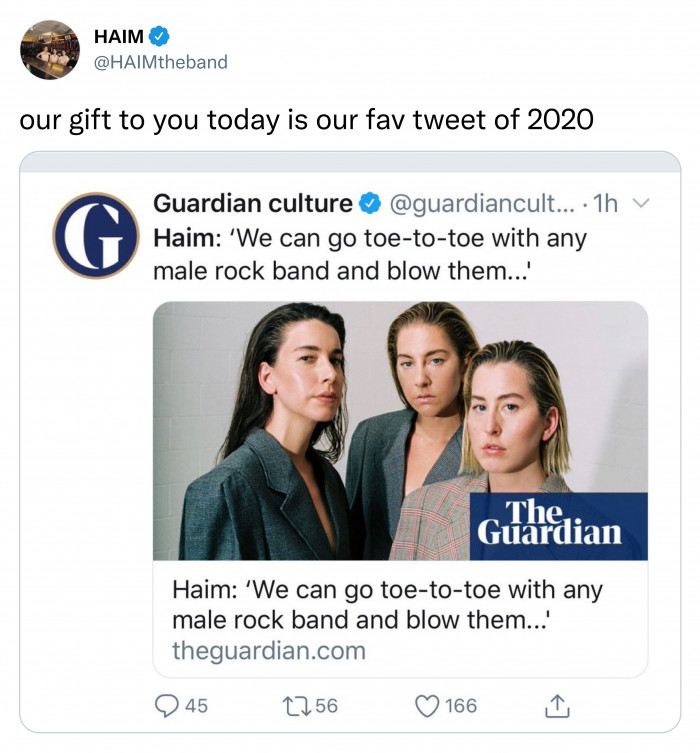Share the tweet via the share icon
The width and height of the screenshot is (700, 753).
tap(555, 706)
